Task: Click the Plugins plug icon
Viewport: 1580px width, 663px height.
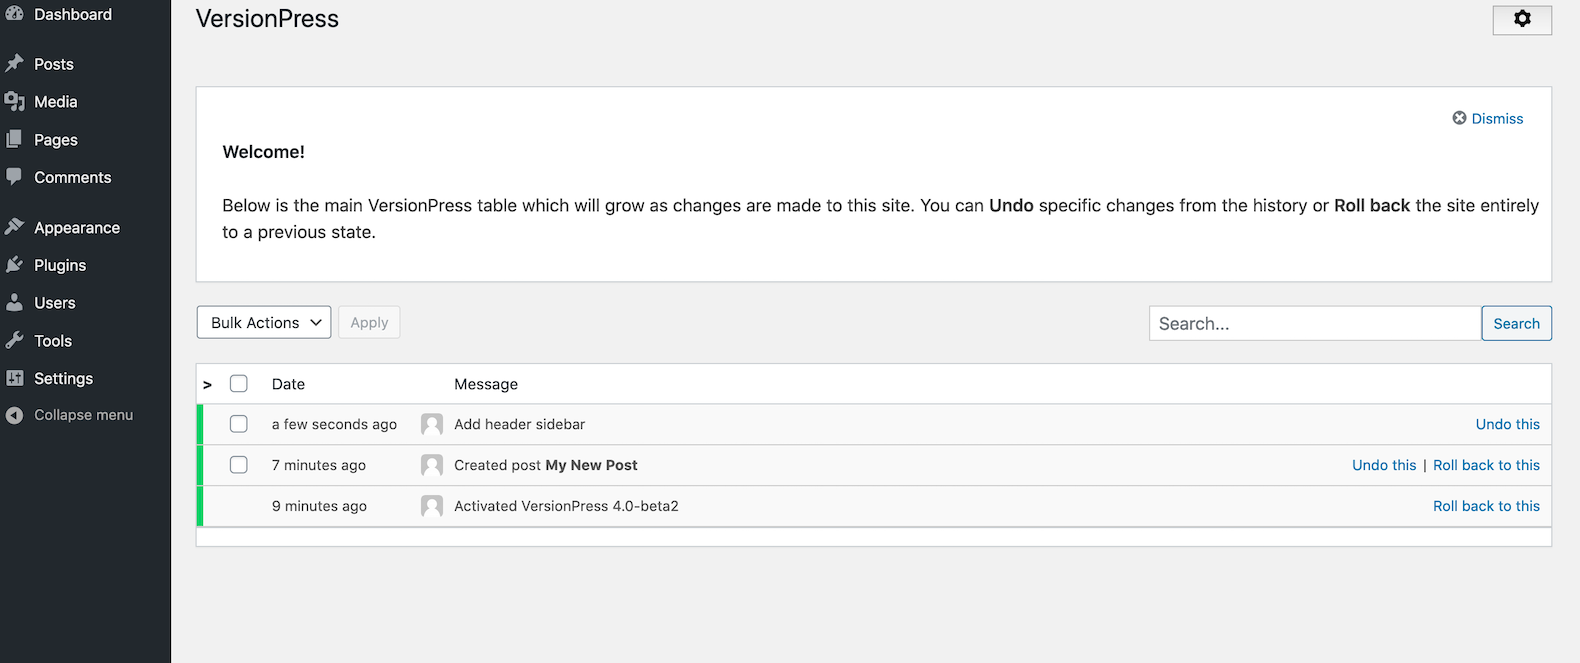Action: pyautogui.click(x=14, y=265)
